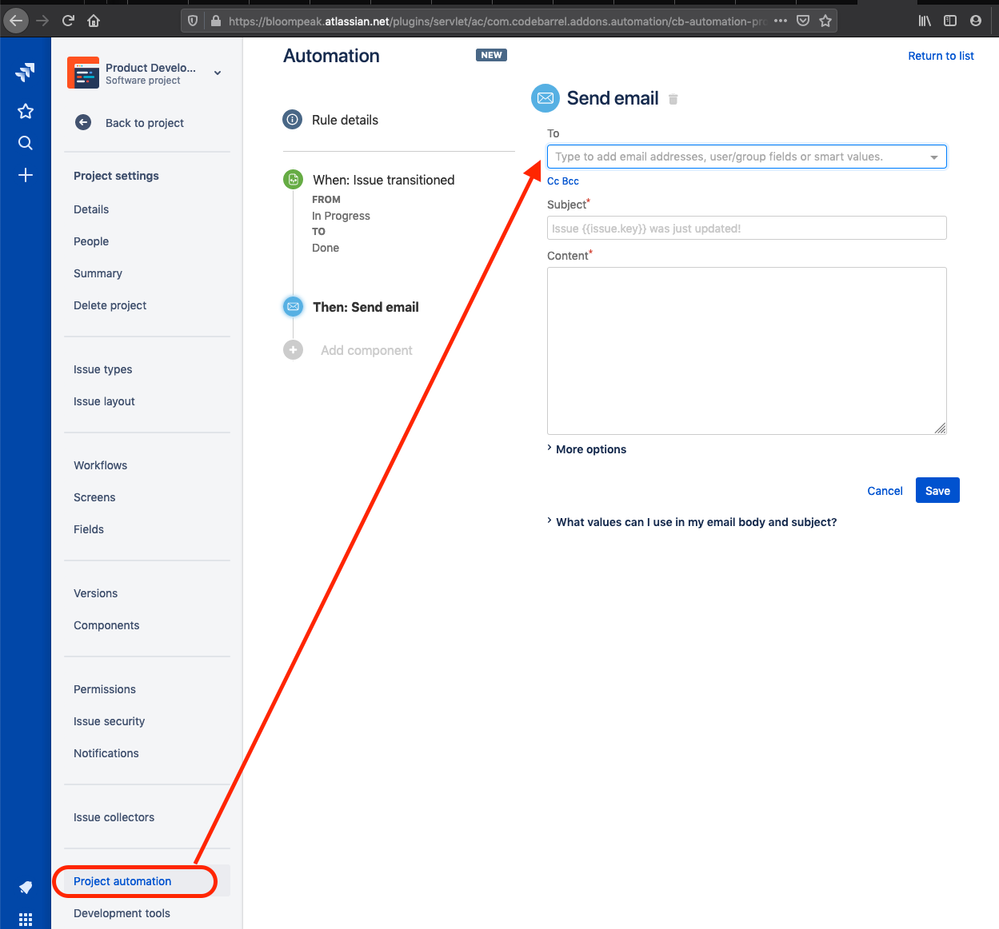Open Issue types settings

pyautogui.click(x=103, y=369)
